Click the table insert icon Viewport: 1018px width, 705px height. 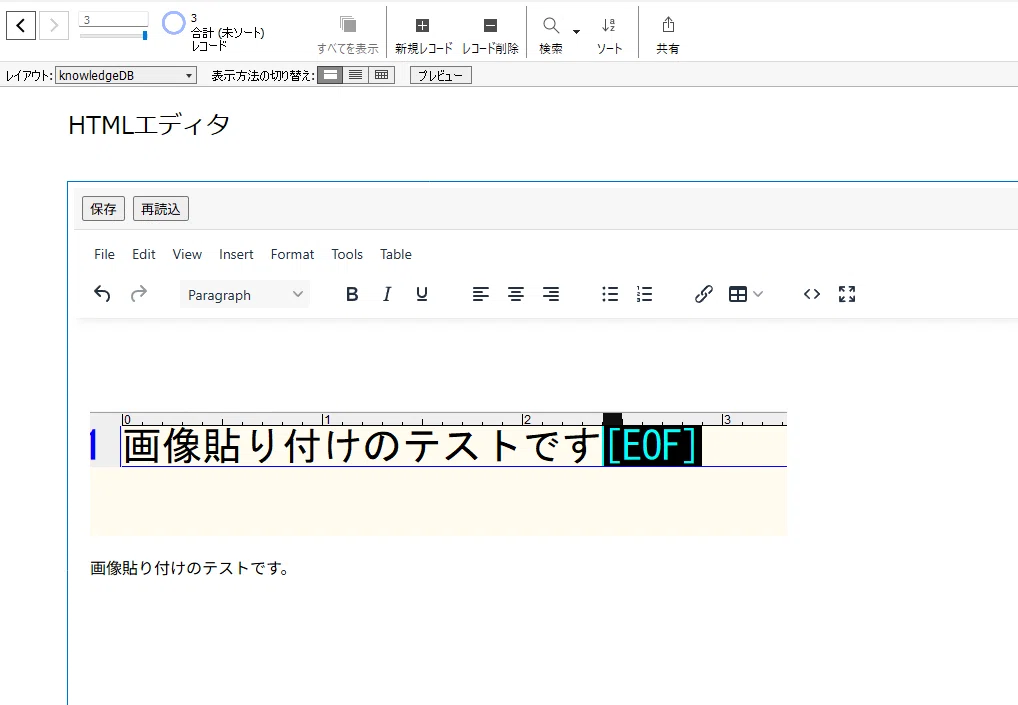(738, 294)
